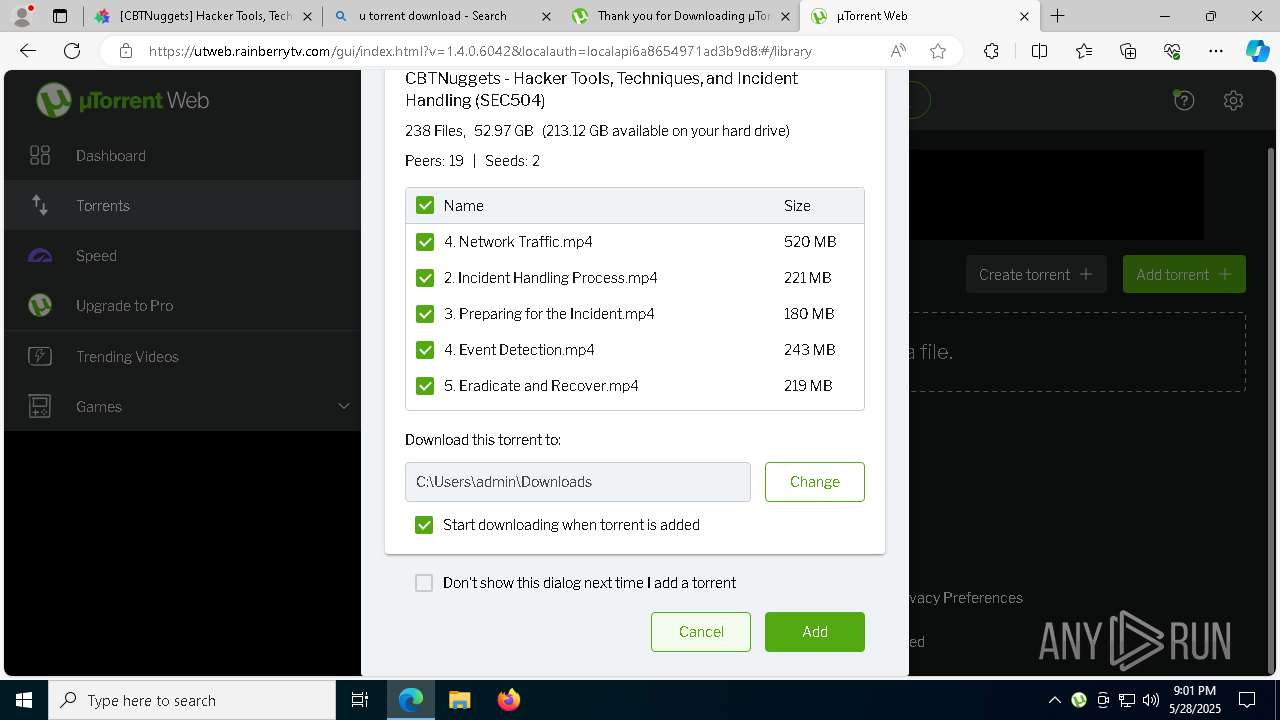Open the help question mark icon
The image size is (1280, 720).
[1184, 100]
